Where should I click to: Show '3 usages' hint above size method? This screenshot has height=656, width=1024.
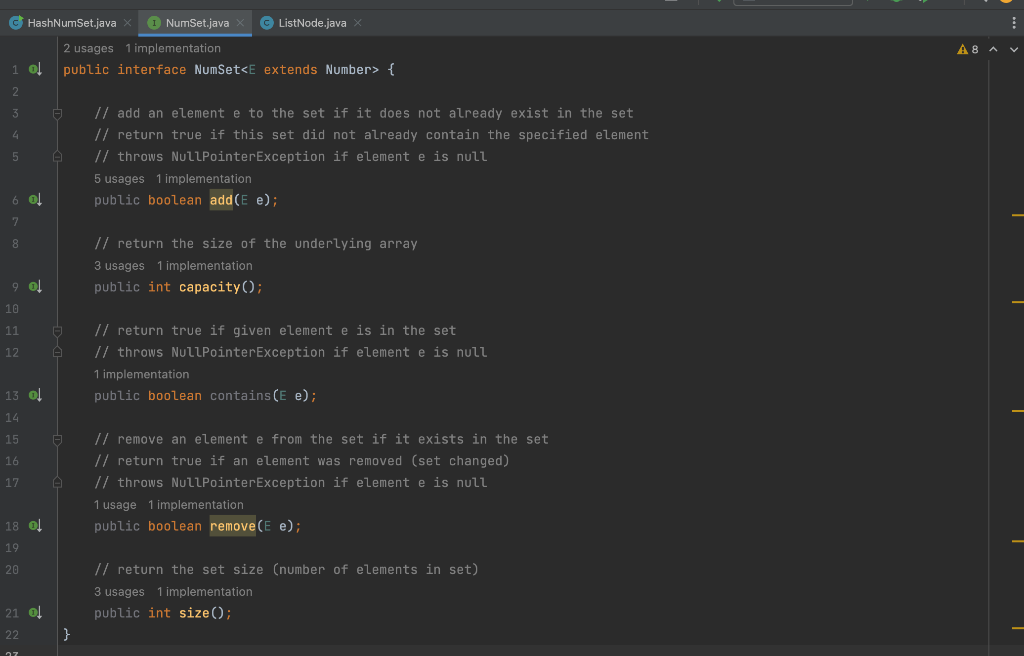[119, 592]
